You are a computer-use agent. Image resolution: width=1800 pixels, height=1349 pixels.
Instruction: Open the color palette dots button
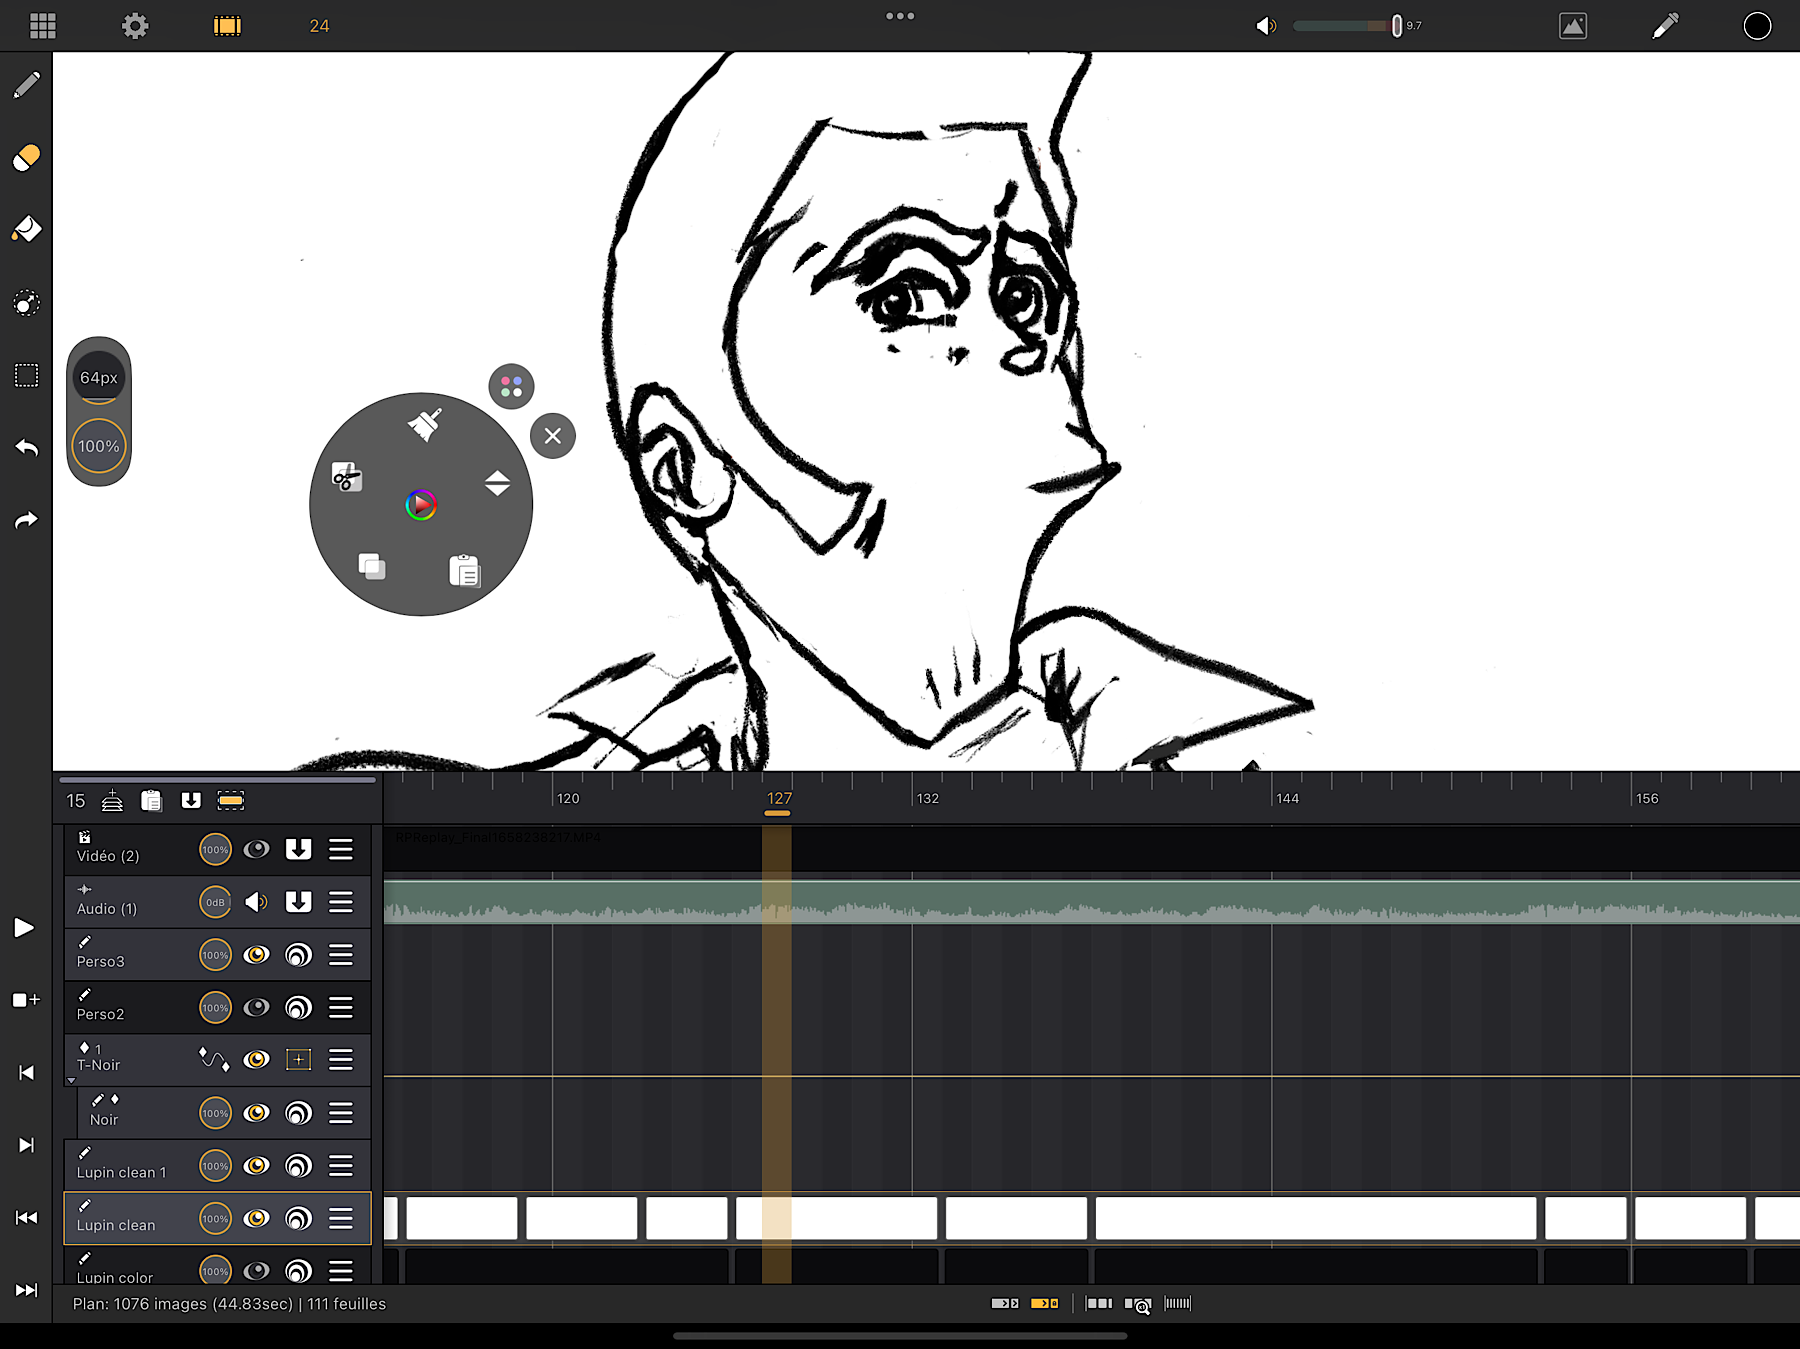point(511,386)
